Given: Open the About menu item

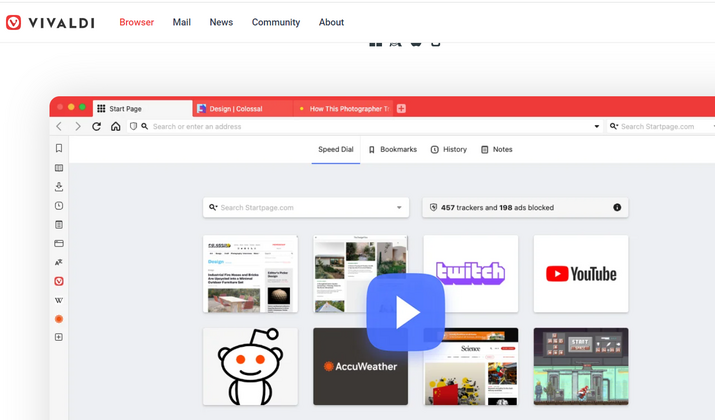Looking at the screenshot, I should (331, 22).
